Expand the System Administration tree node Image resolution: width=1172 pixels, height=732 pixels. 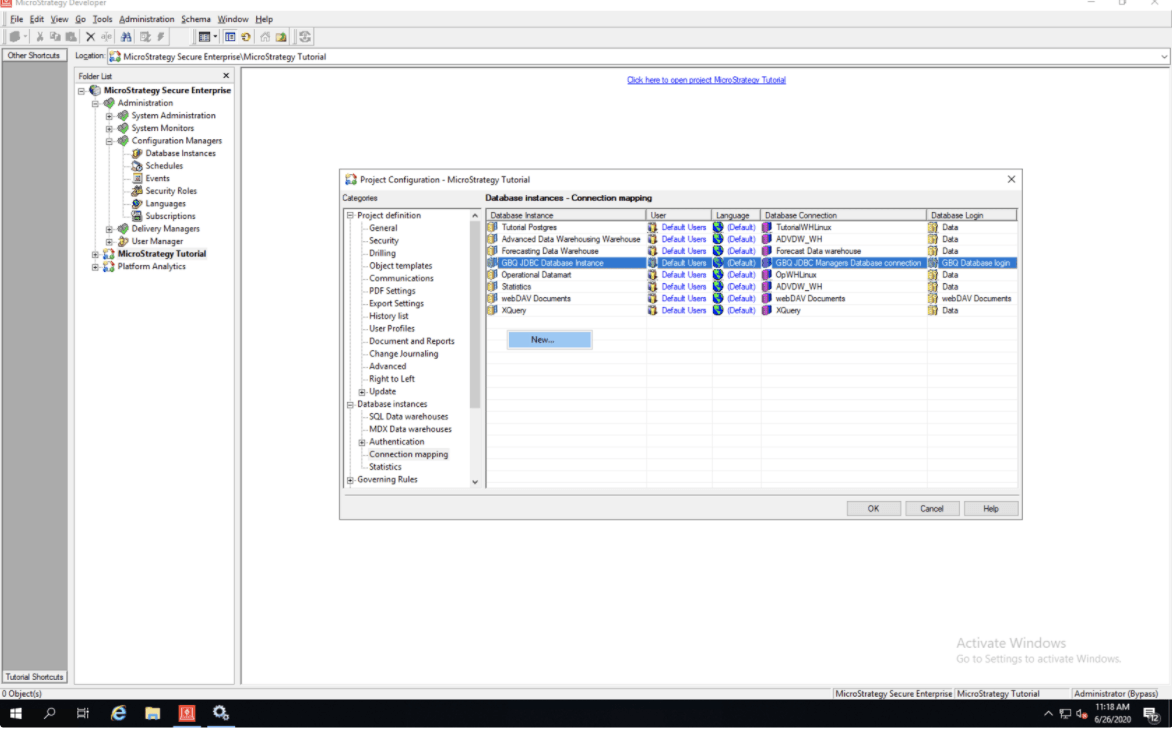tap(110, 116)
